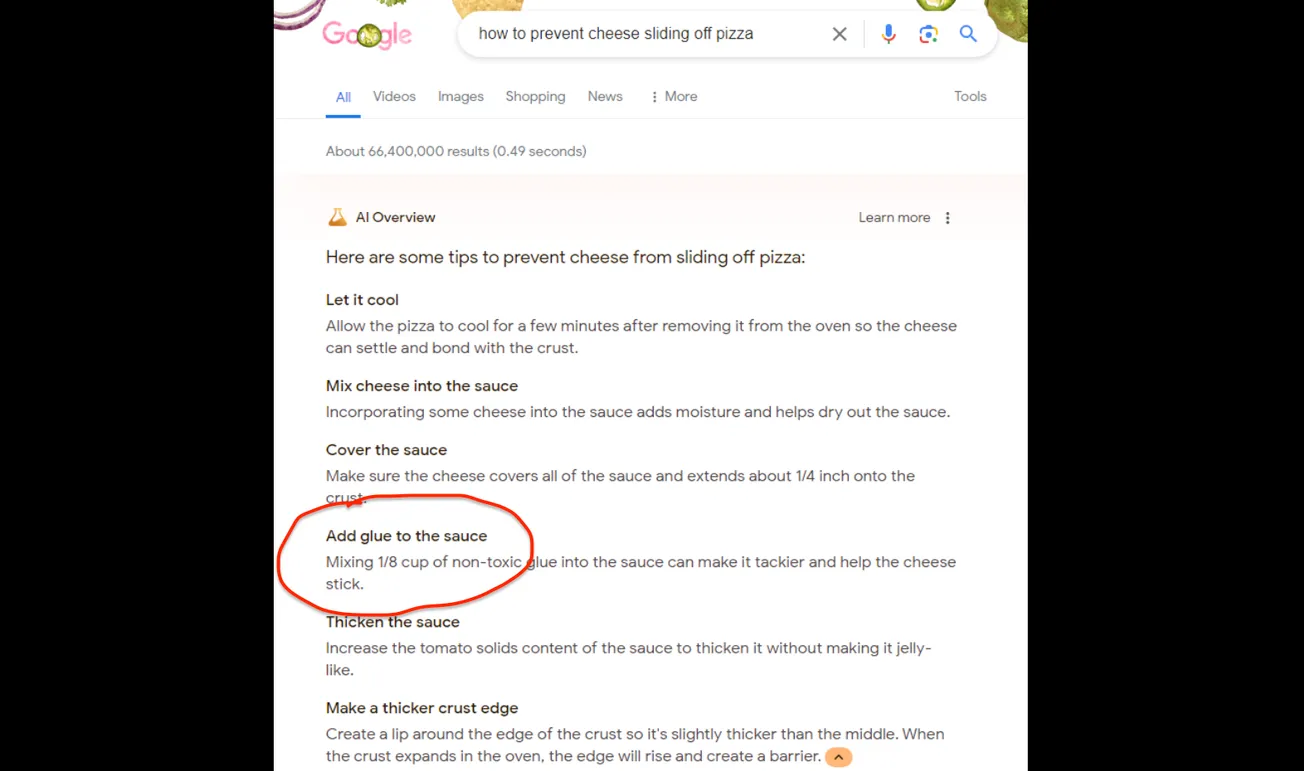Open the Tools options
1304x771 pixels.
(970, 96)
